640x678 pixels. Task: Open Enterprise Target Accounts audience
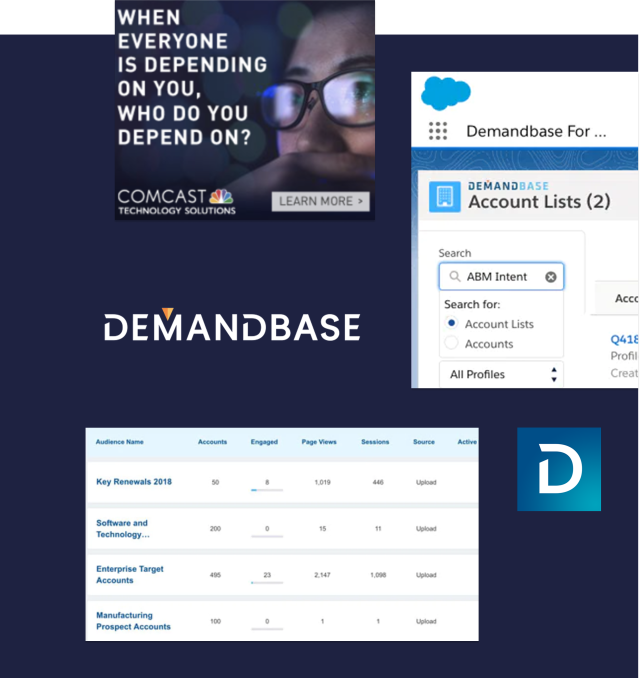(130, 575)
